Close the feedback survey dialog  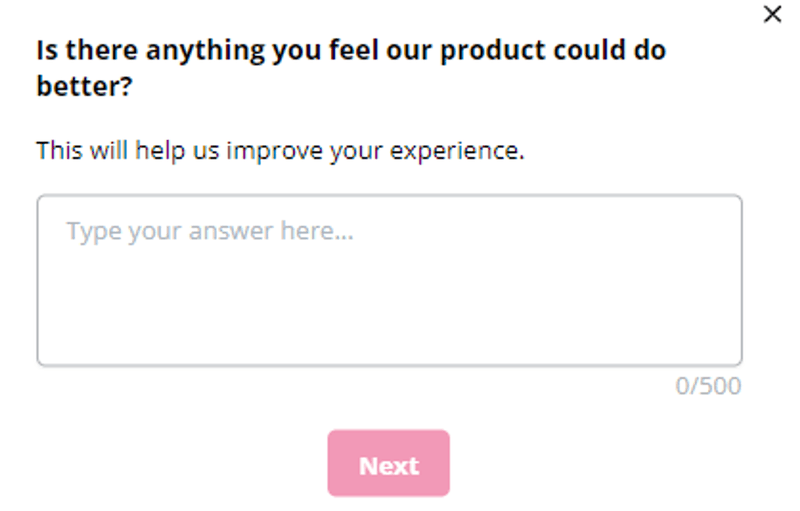tap(772, 15)
